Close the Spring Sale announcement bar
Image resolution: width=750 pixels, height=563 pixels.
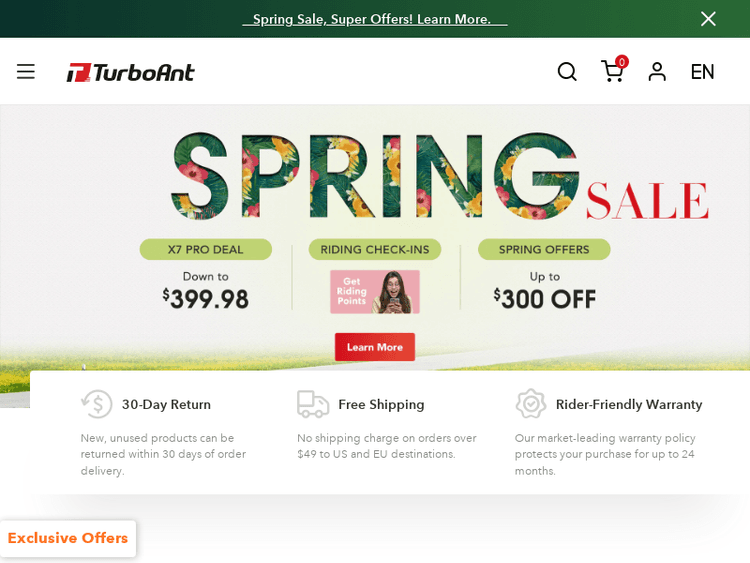pos(708,19)
